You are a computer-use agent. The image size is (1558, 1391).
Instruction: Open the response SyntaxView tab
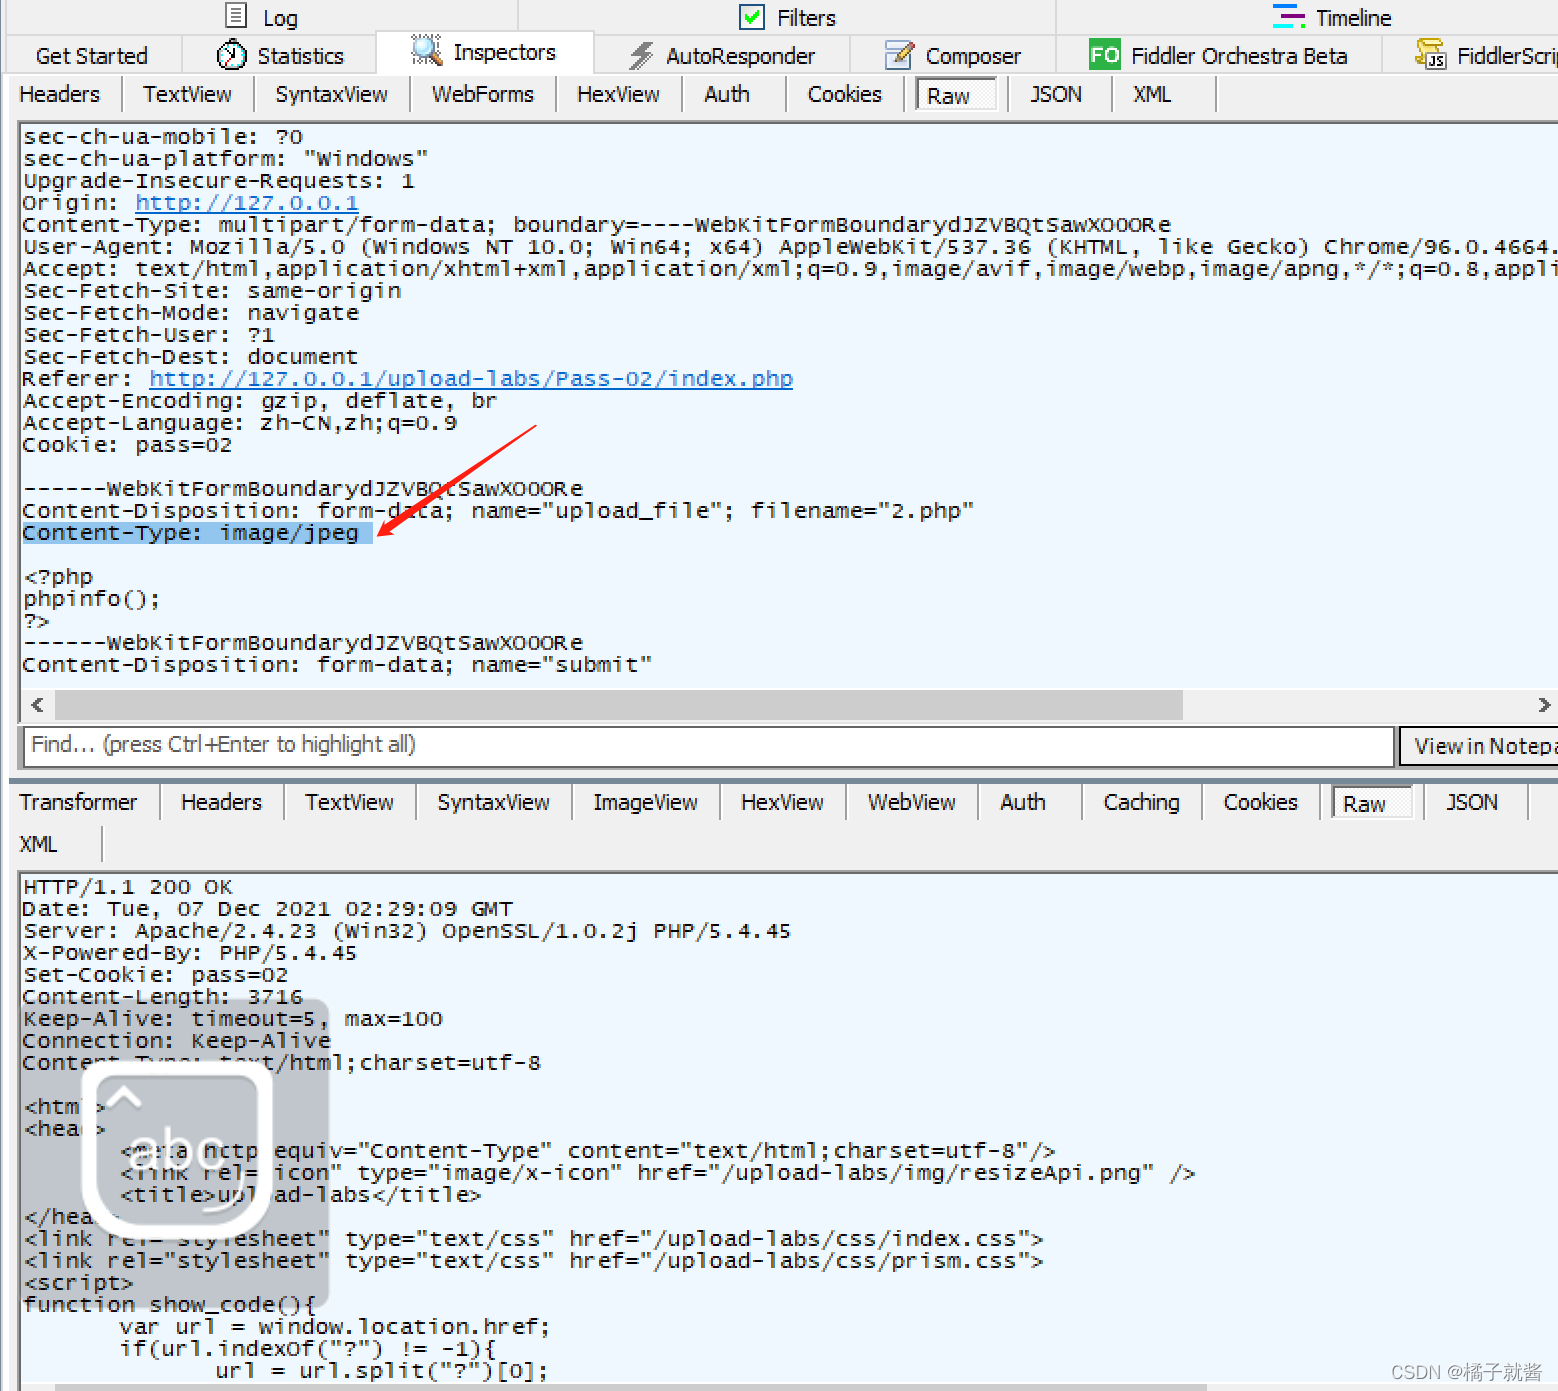pos(493,802)
